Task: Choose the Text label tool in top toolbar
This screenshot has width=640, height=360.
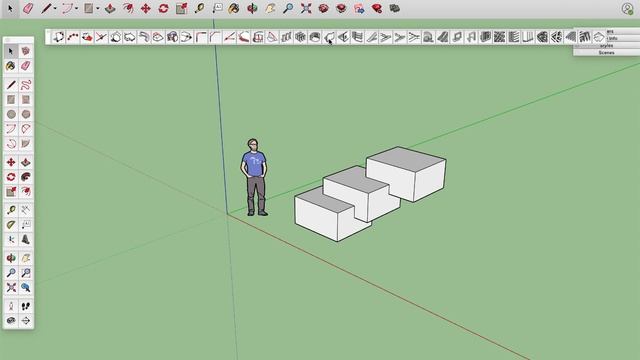Action: tap(218, 8)
